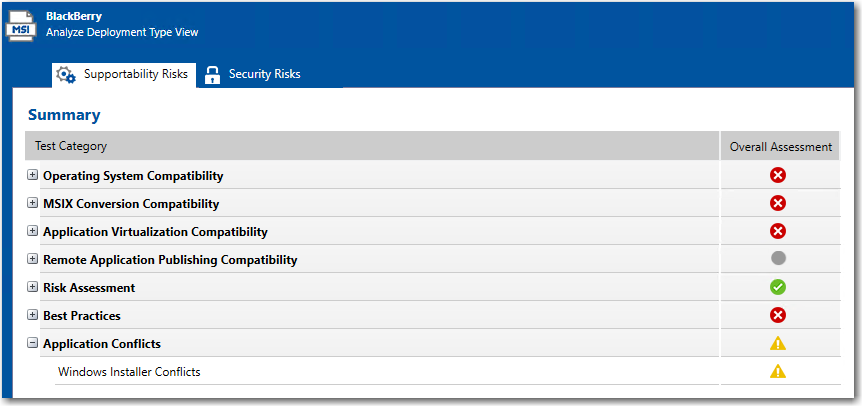
Task: Expand the Risk Assessment category
Action: (x=33, y=288)
